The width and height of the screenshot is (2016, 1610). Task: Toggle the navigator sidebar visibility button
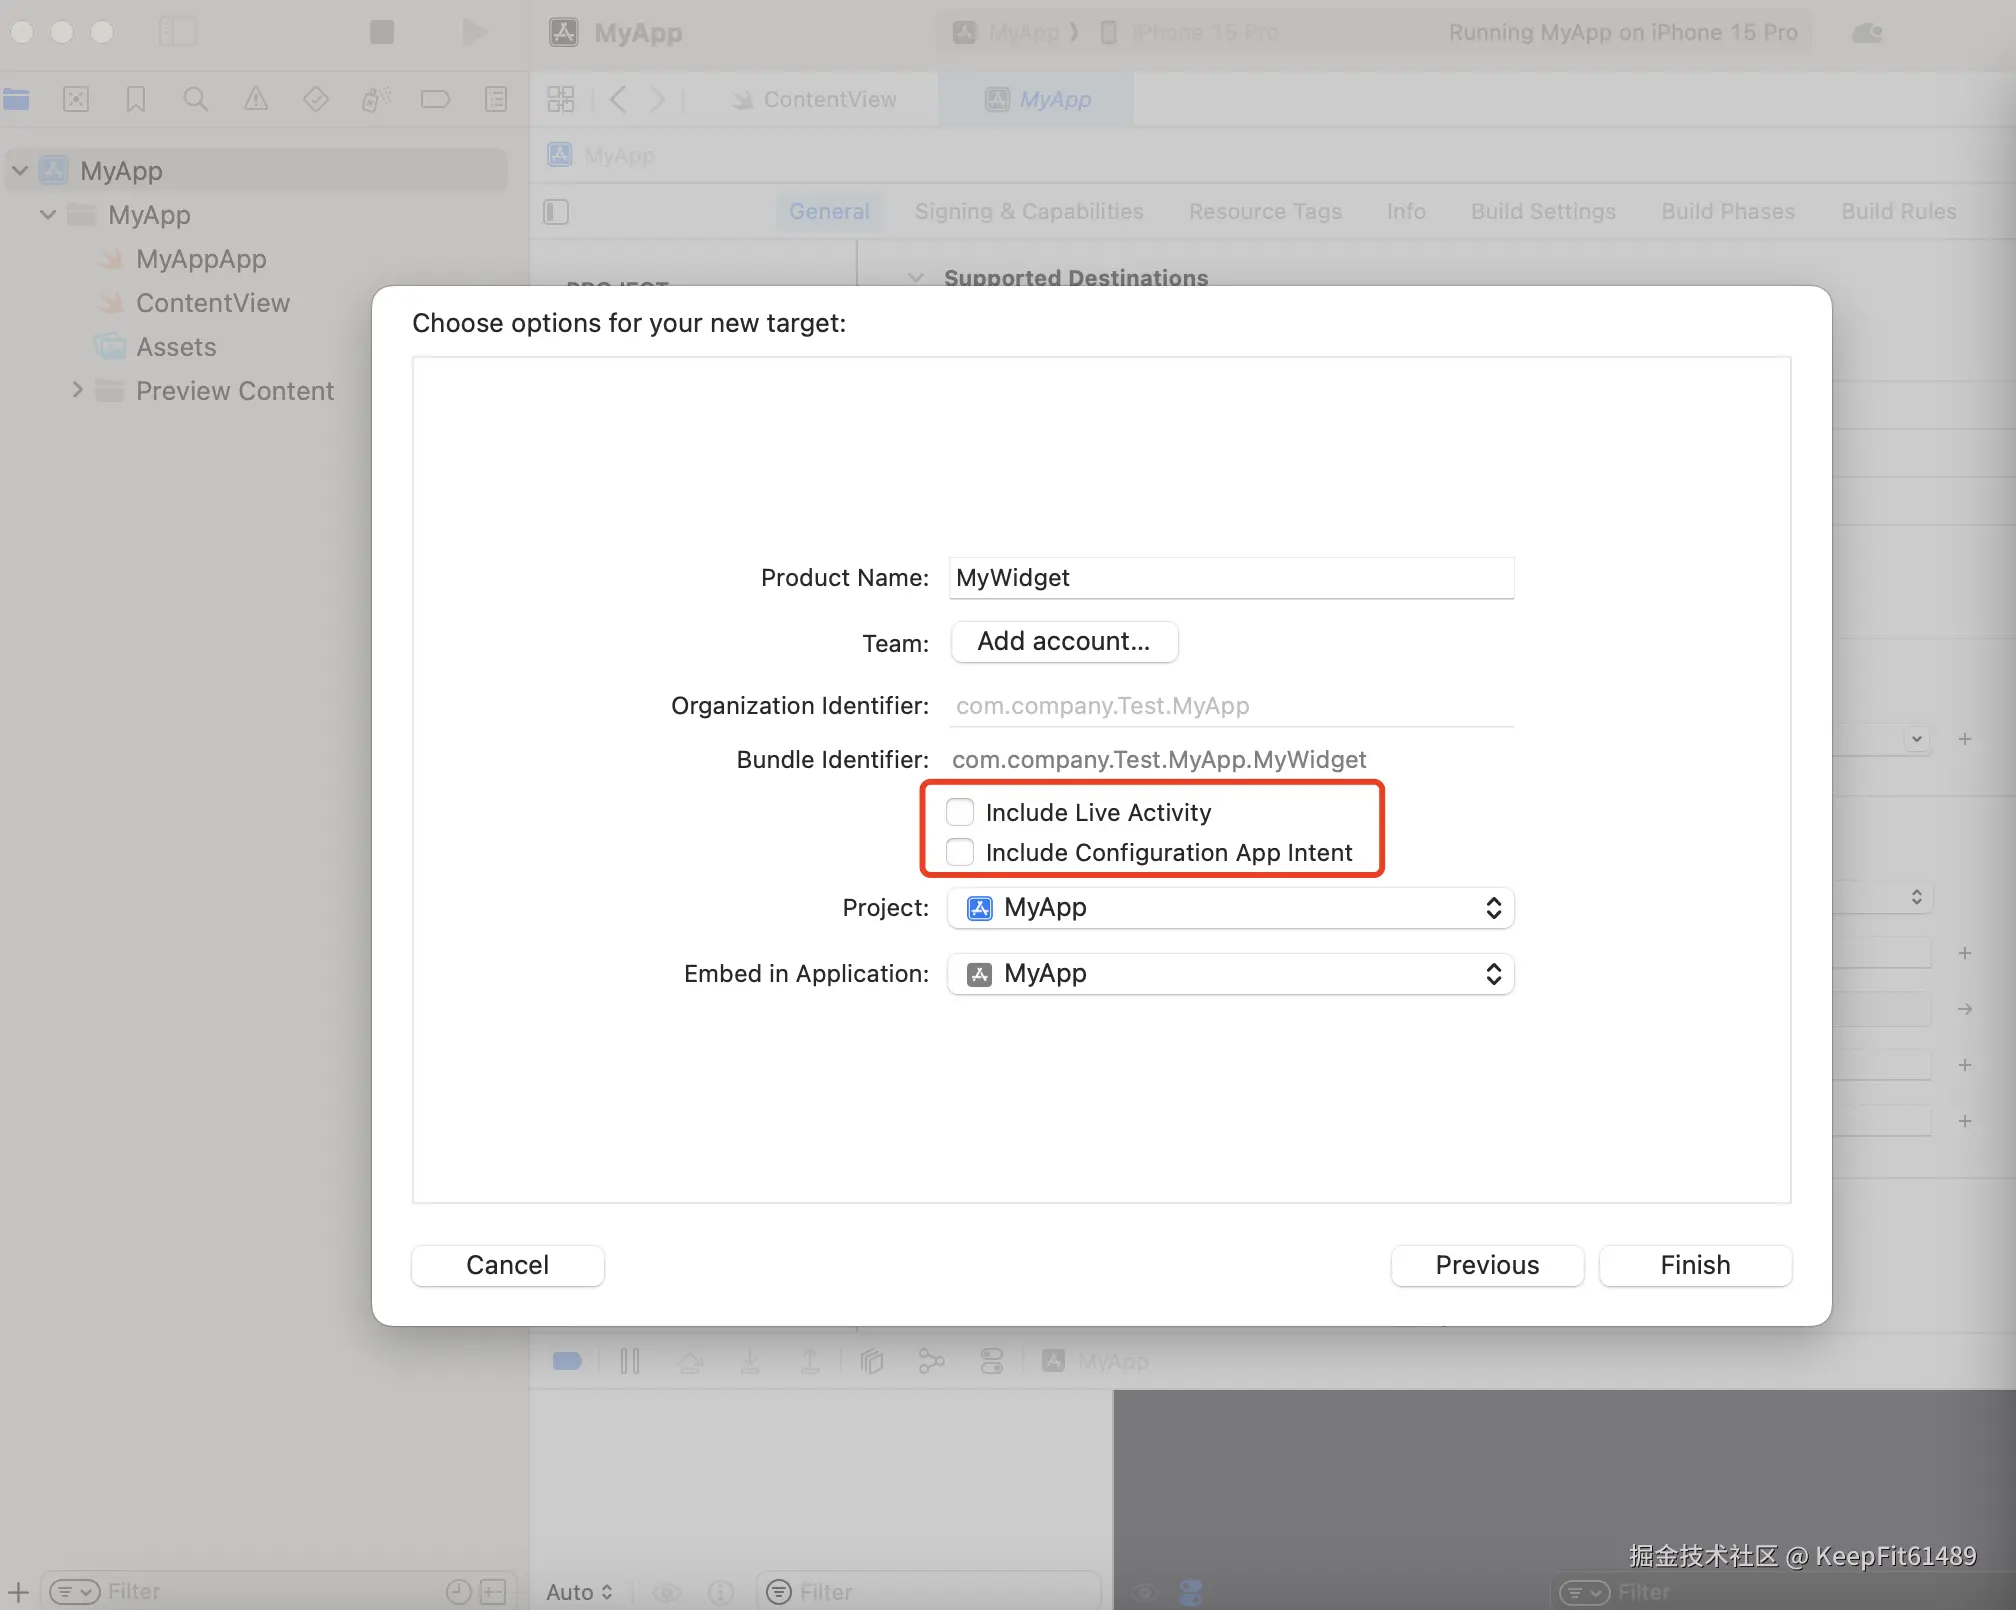178,32
